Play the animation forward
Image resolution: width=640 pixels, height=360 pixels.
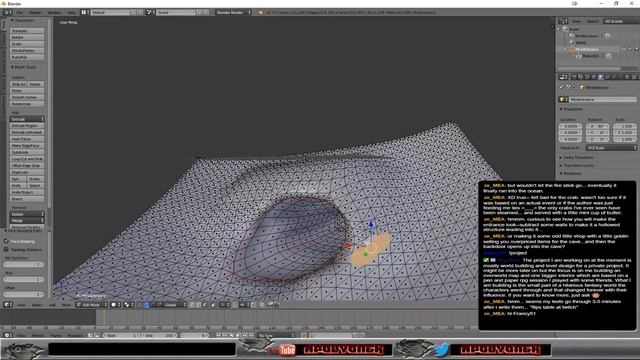[x=238, y=335]
